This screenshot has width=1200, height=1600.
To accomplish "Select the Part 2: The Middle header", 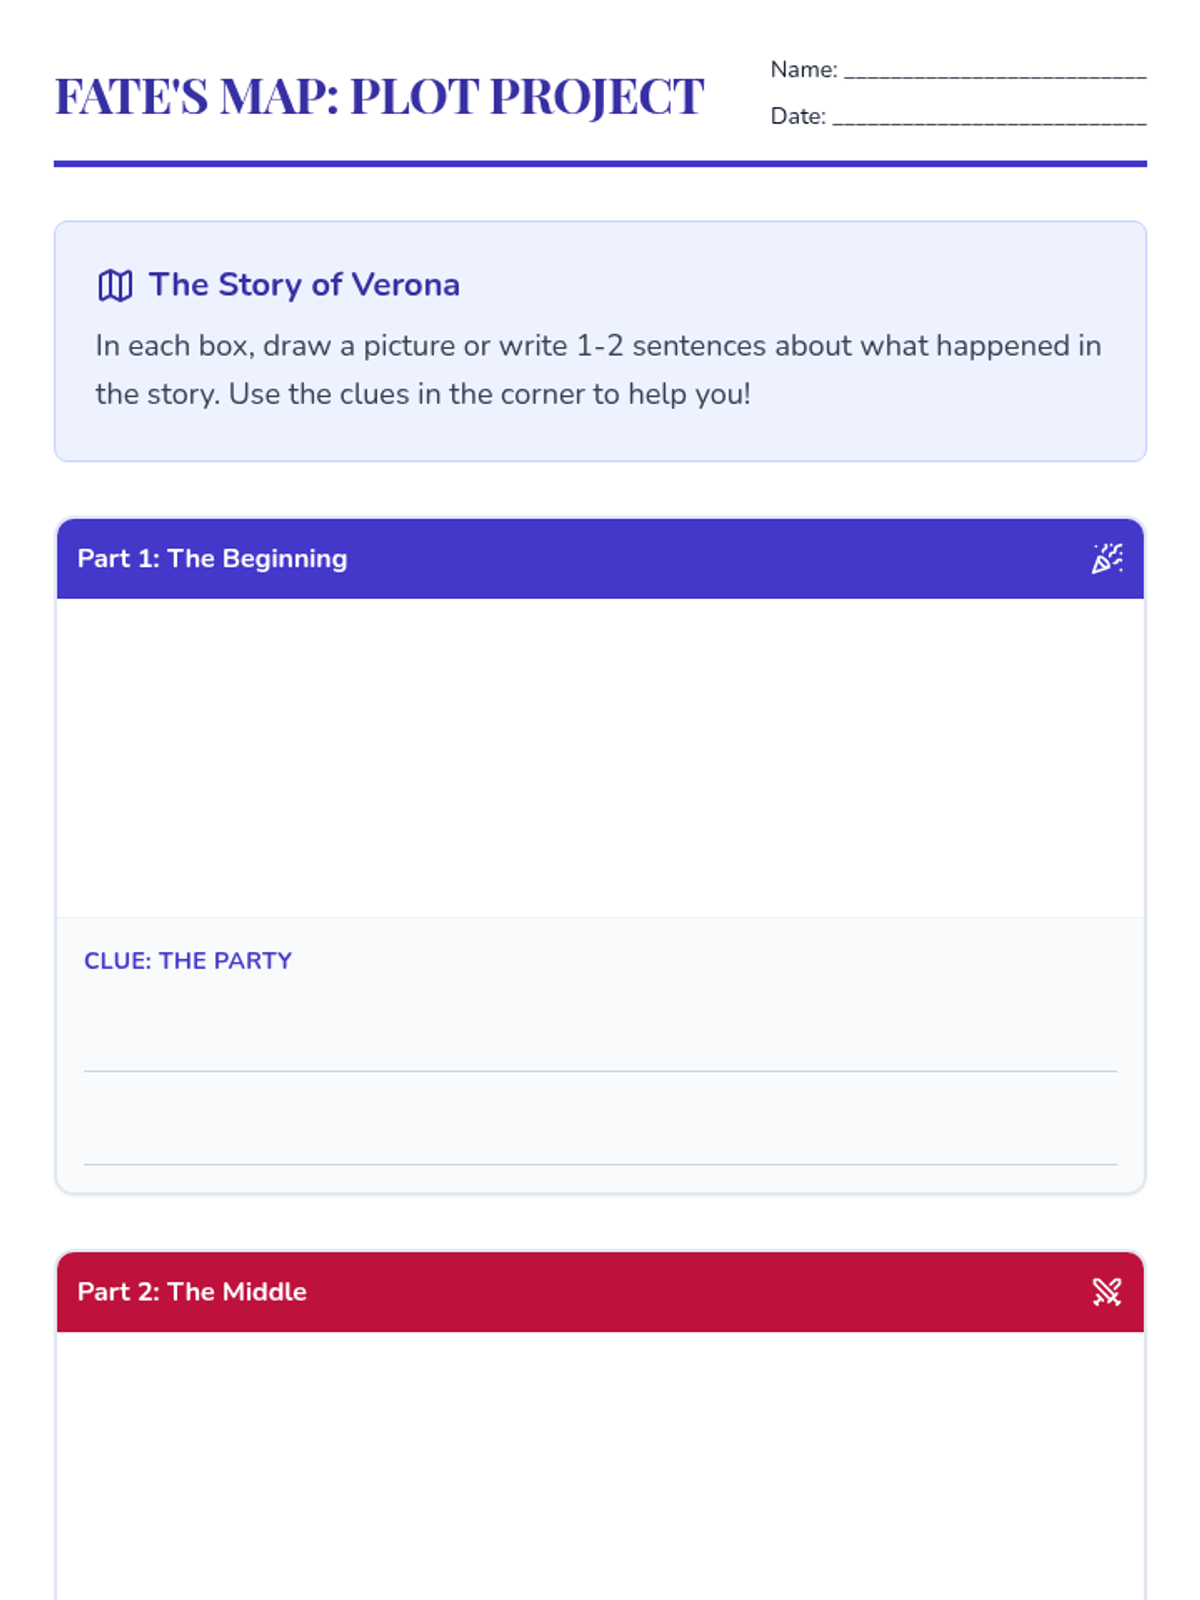I will point(600,1291).
